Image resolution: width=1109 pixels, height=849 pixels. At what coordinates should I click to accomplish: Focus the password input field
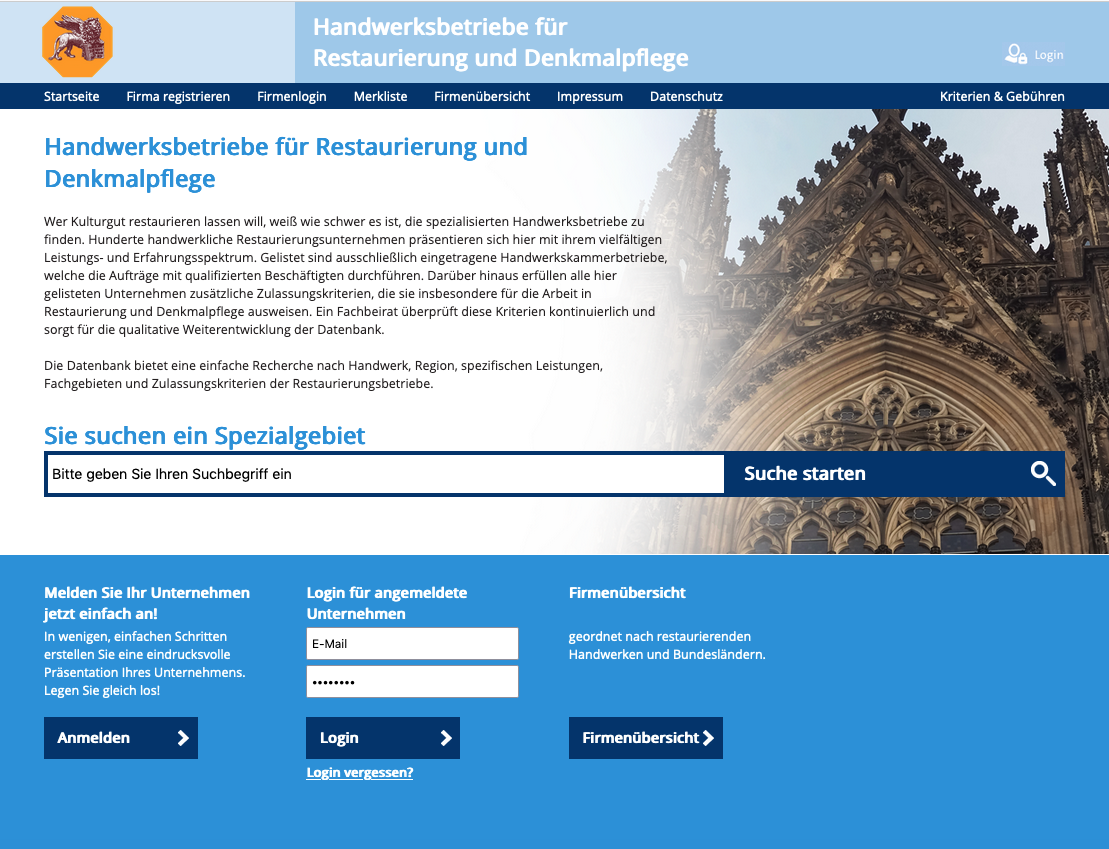click(x=412, y=681)
